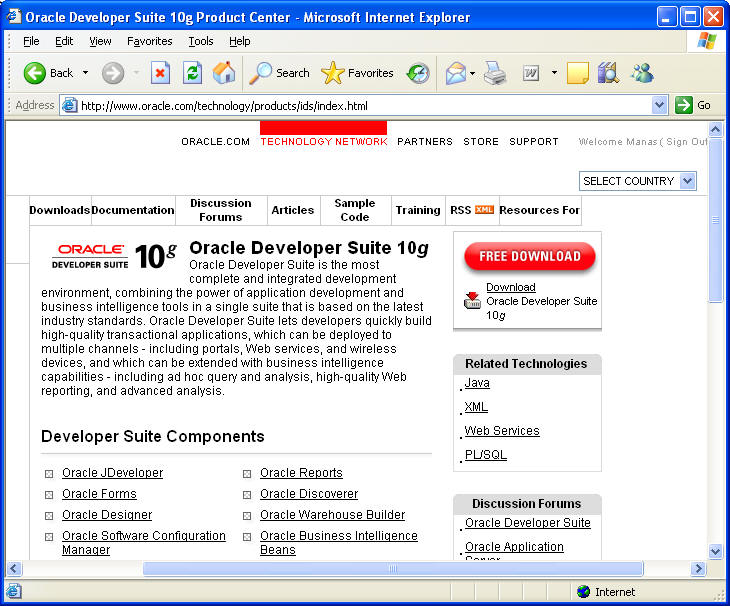
Task: Open the Java related technology link
Action: coord(477,383)
